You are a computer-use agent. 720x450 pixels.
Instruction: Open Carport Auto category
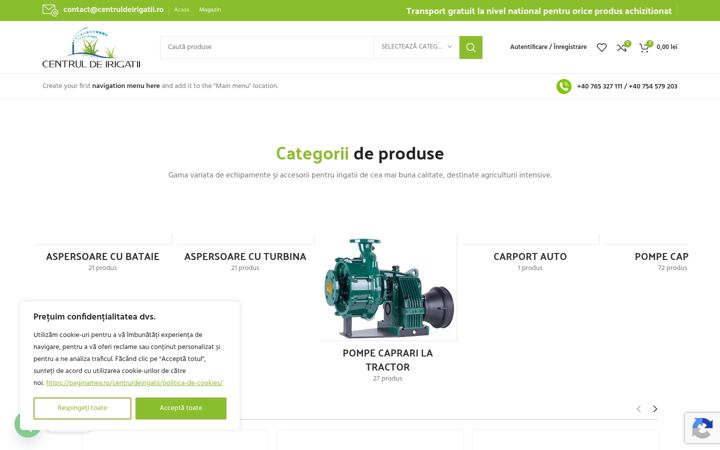point(530,257)
